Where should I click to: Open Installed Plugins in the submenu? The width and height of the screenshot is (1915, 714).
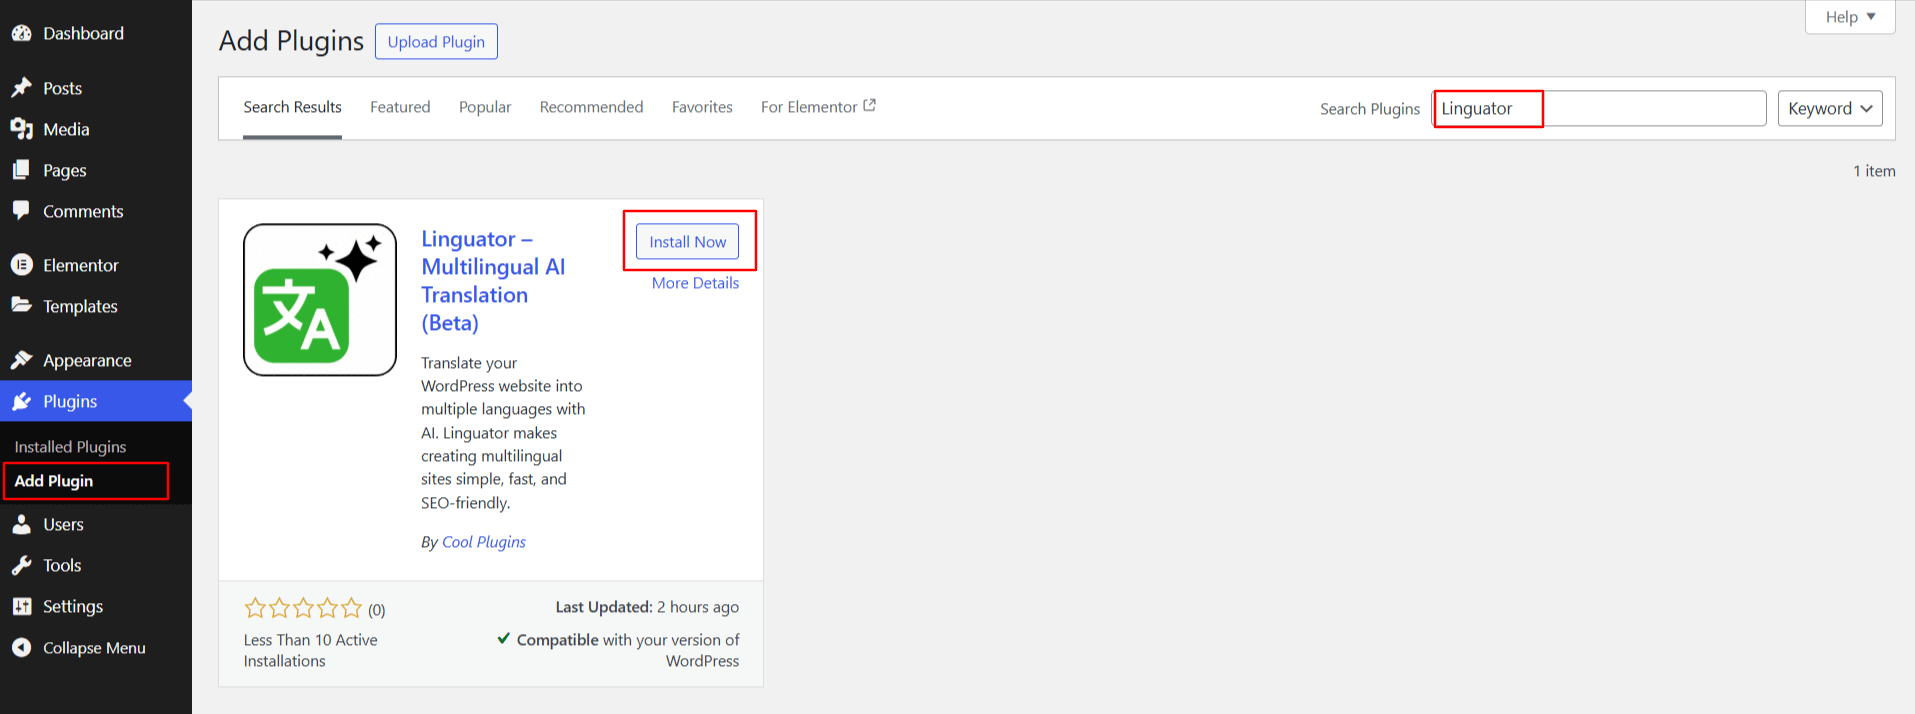point(70,447)
